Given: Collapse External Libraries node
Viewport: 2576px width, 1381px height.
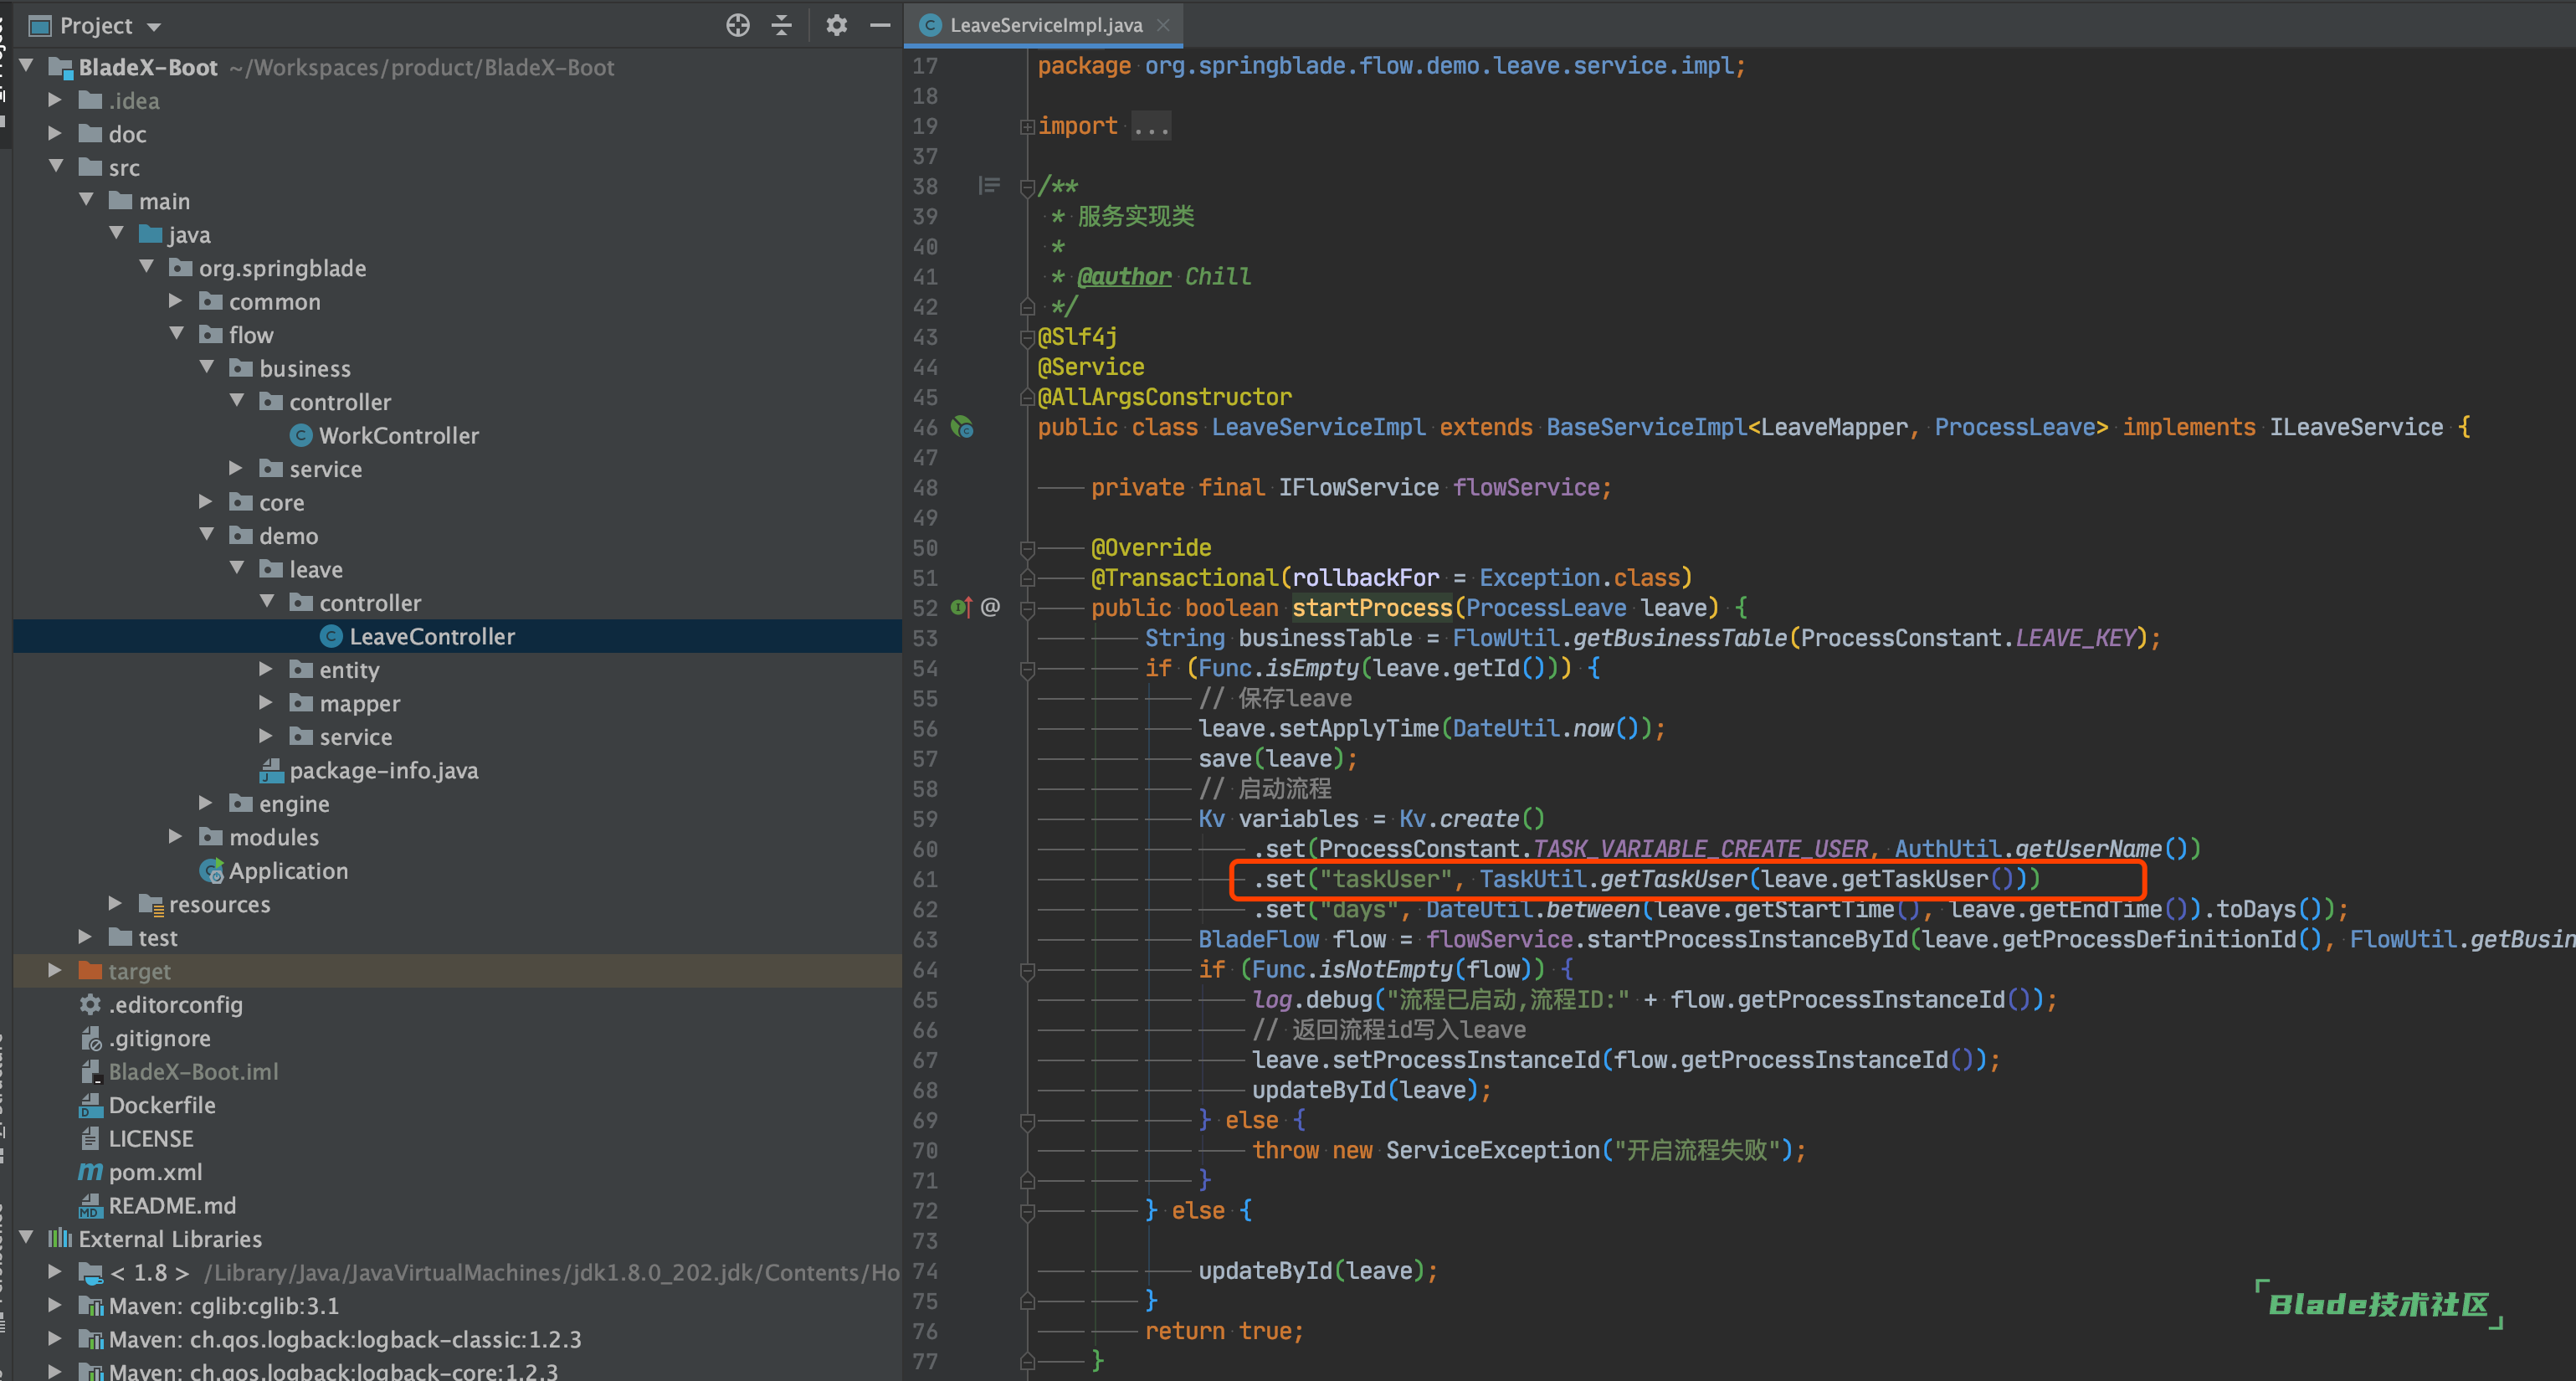Looking at the screenshot, I should click(x=27, y=1238).
